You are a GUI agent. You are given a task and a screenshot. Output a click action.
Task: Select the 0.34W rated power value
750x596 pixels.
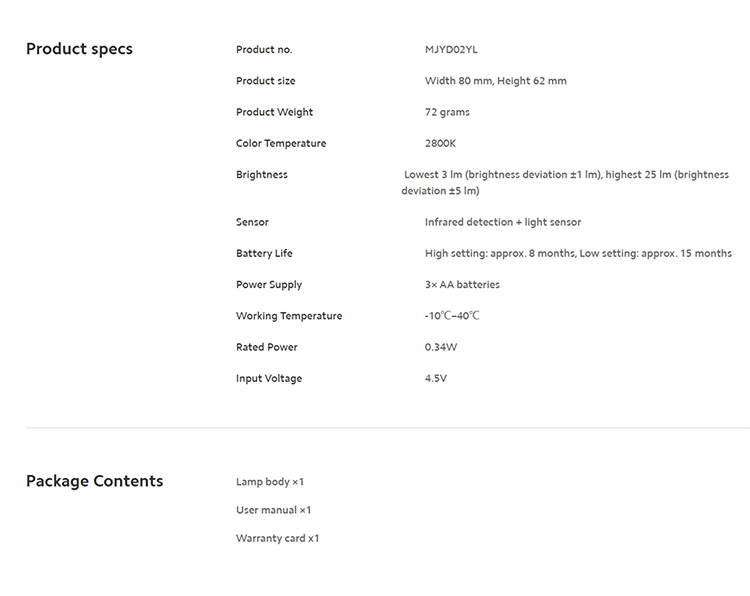point(441,347)
